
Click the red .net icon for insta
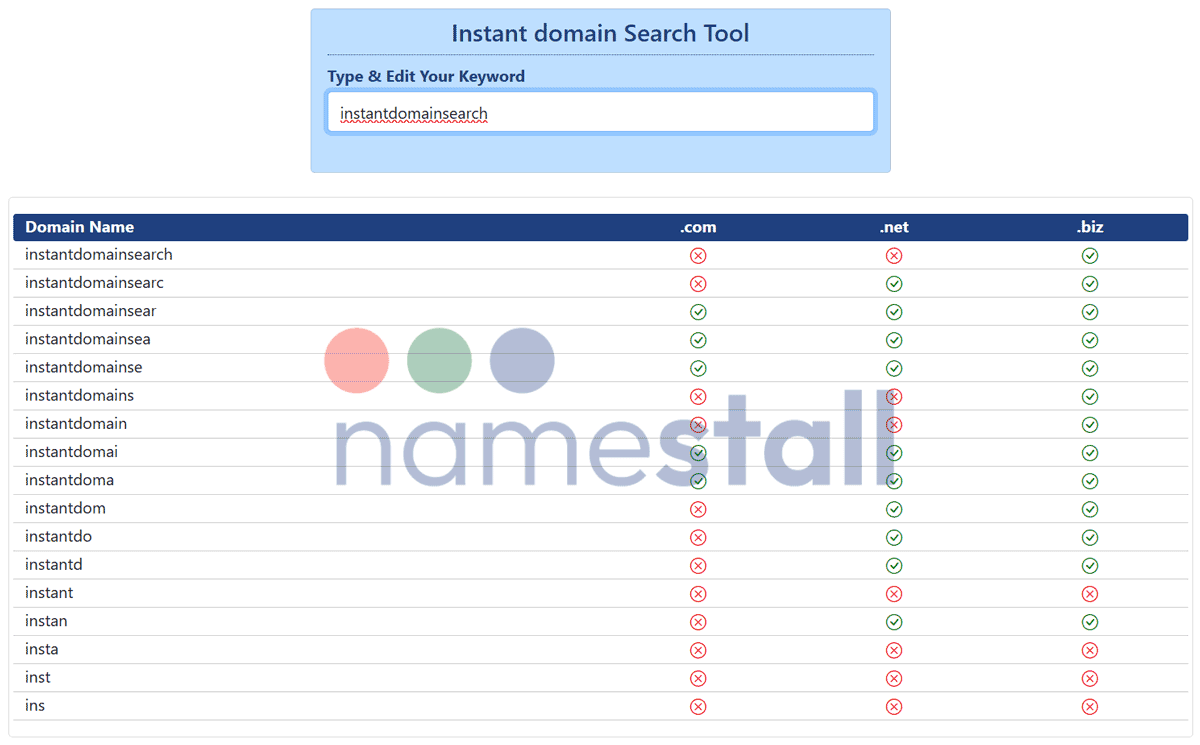tap(894, 649)
